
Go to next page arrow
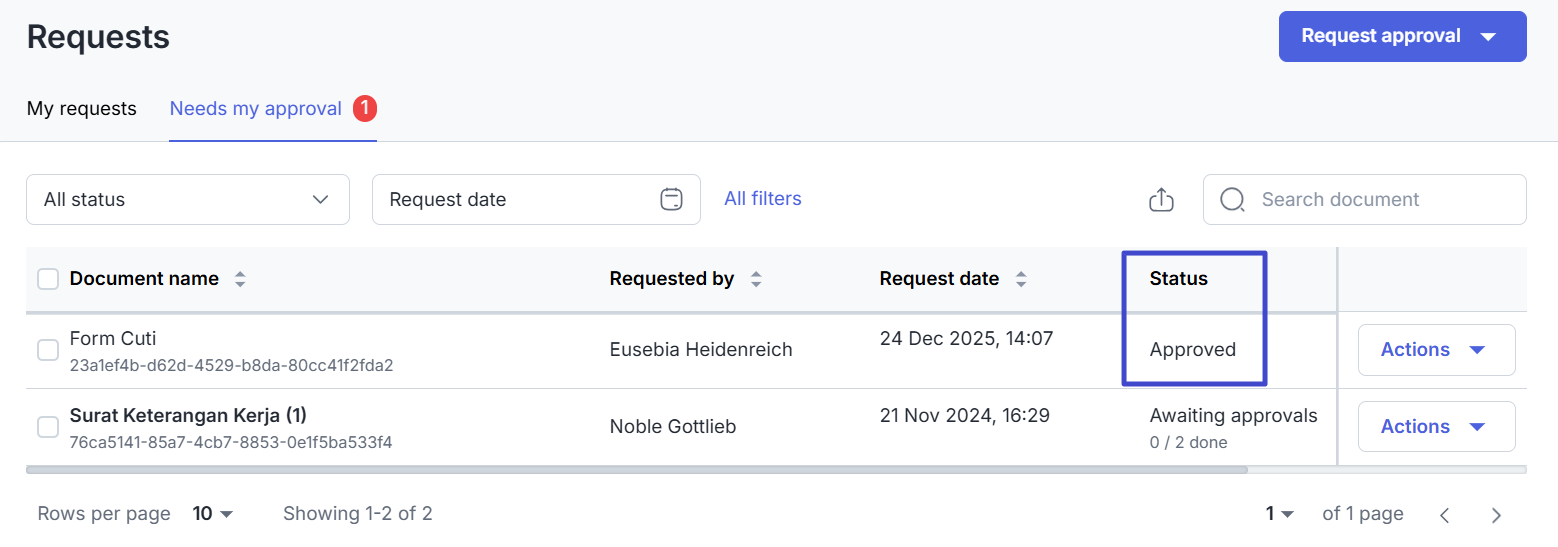(x=1496, y=515)
